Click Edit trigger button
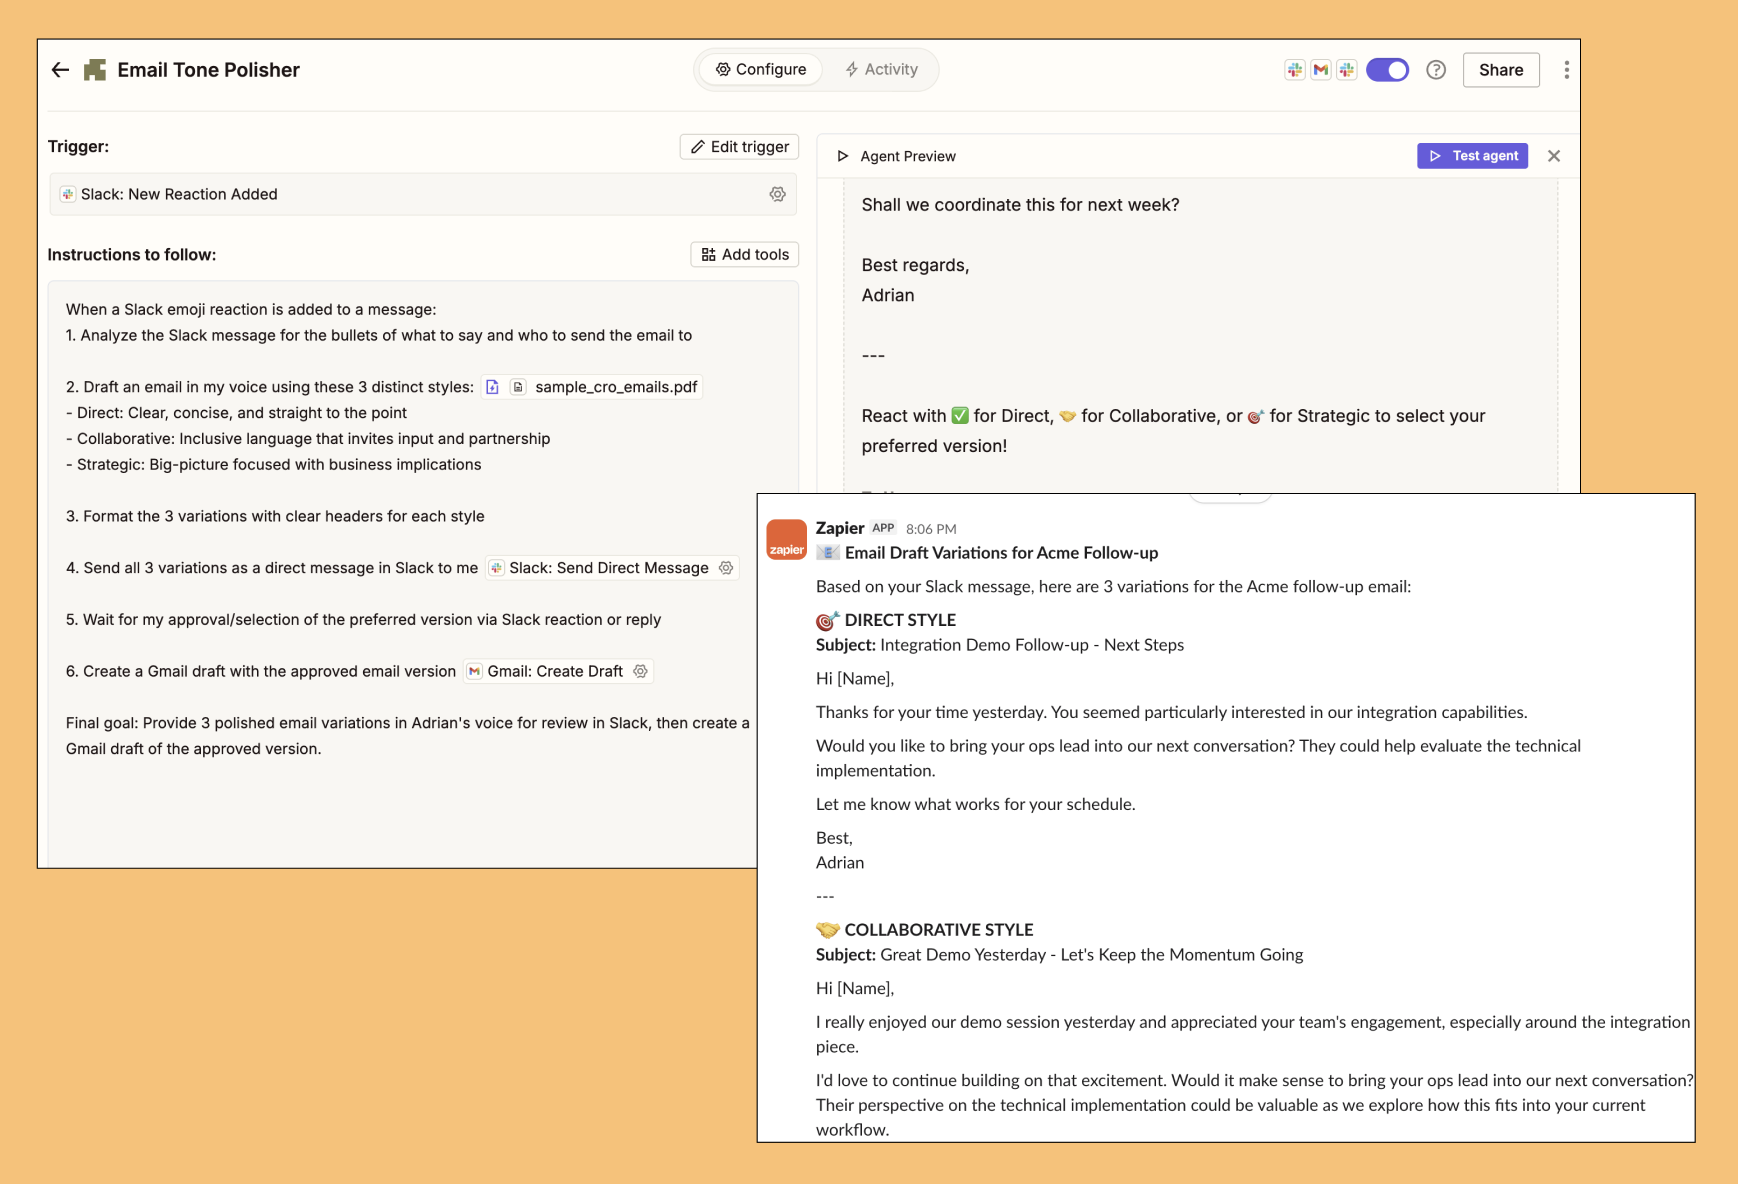 739,147
